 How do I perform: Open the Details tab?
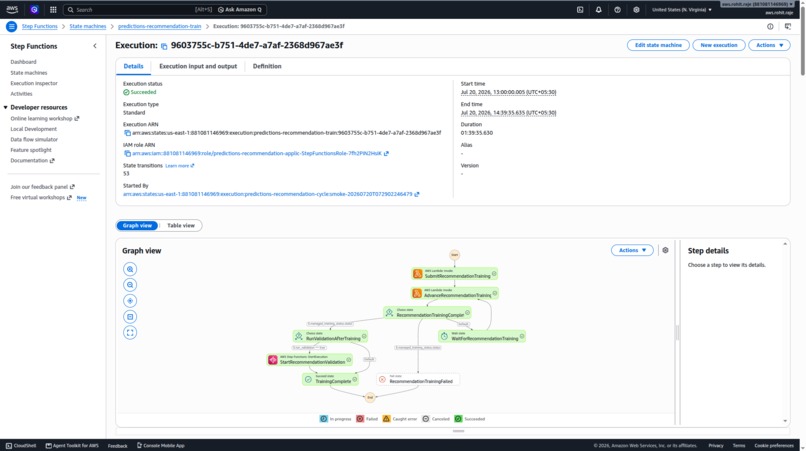point(133,66)
